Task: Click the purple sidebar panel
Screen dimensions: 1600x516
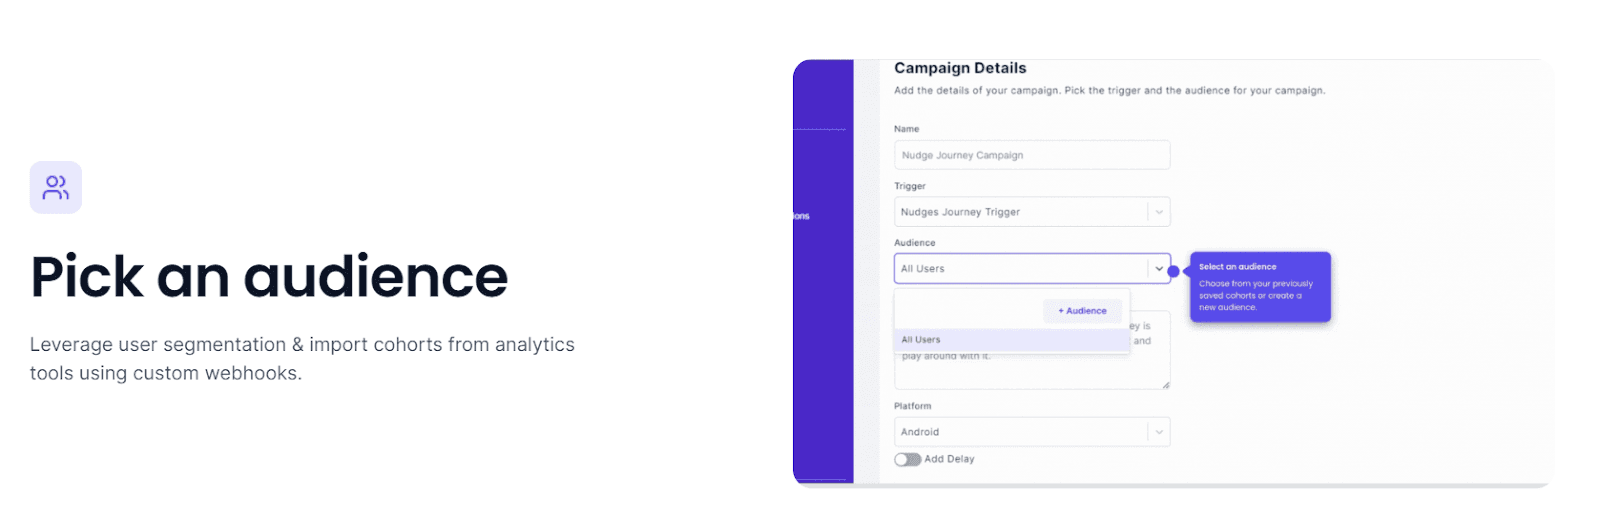Action: click(x=823, y=271)
